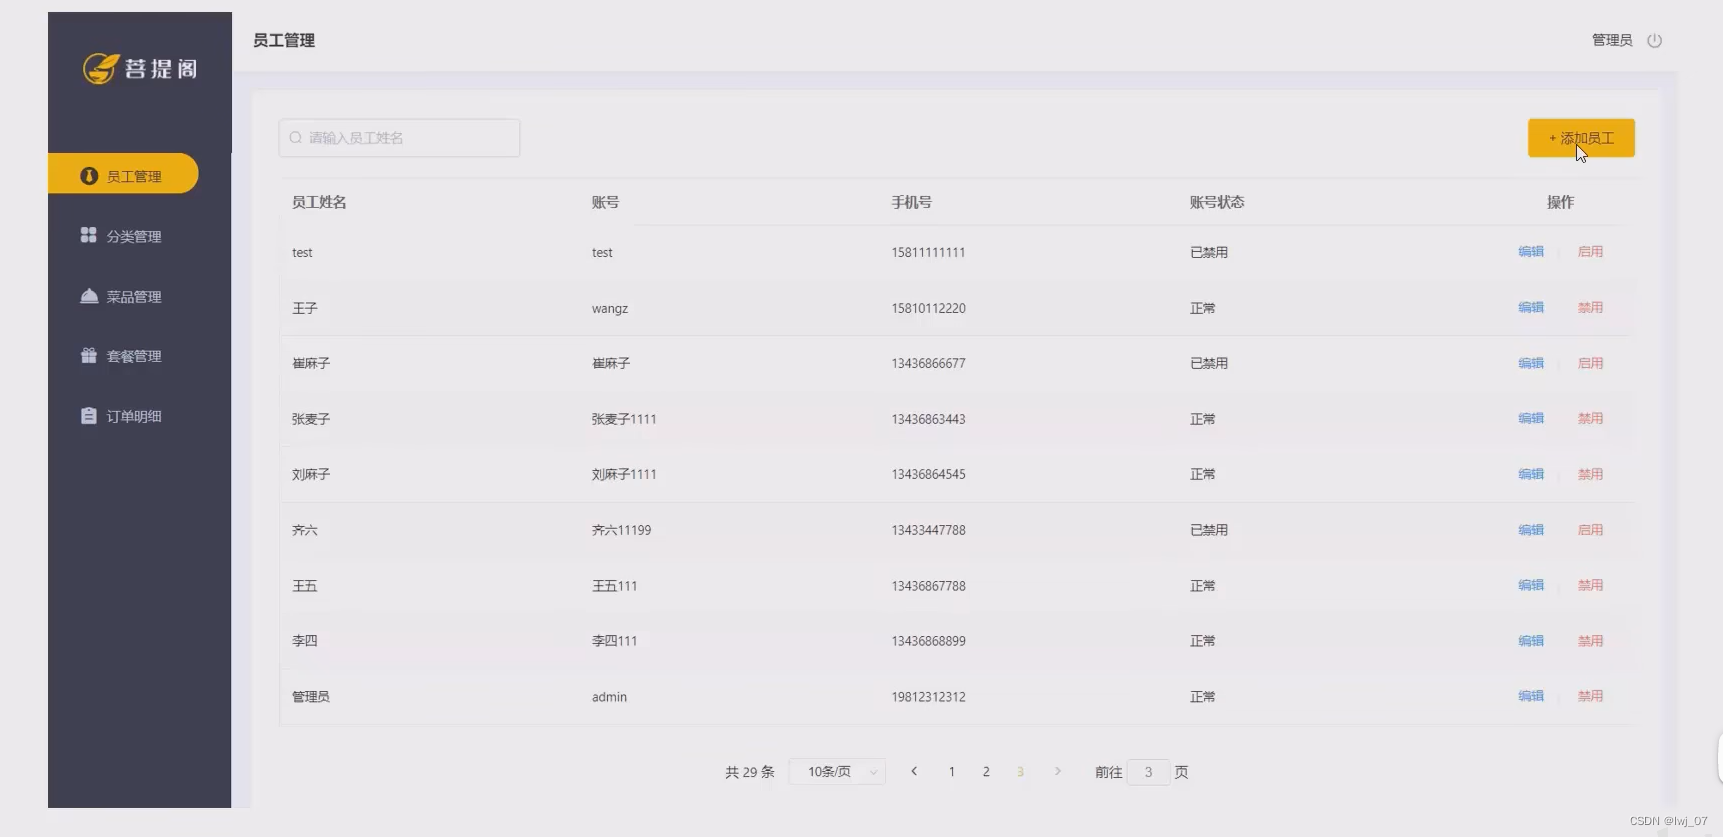Click account 李四111
Viewport: 1723px width, 837px height.
pyautogui.click(x=614, y=641)
